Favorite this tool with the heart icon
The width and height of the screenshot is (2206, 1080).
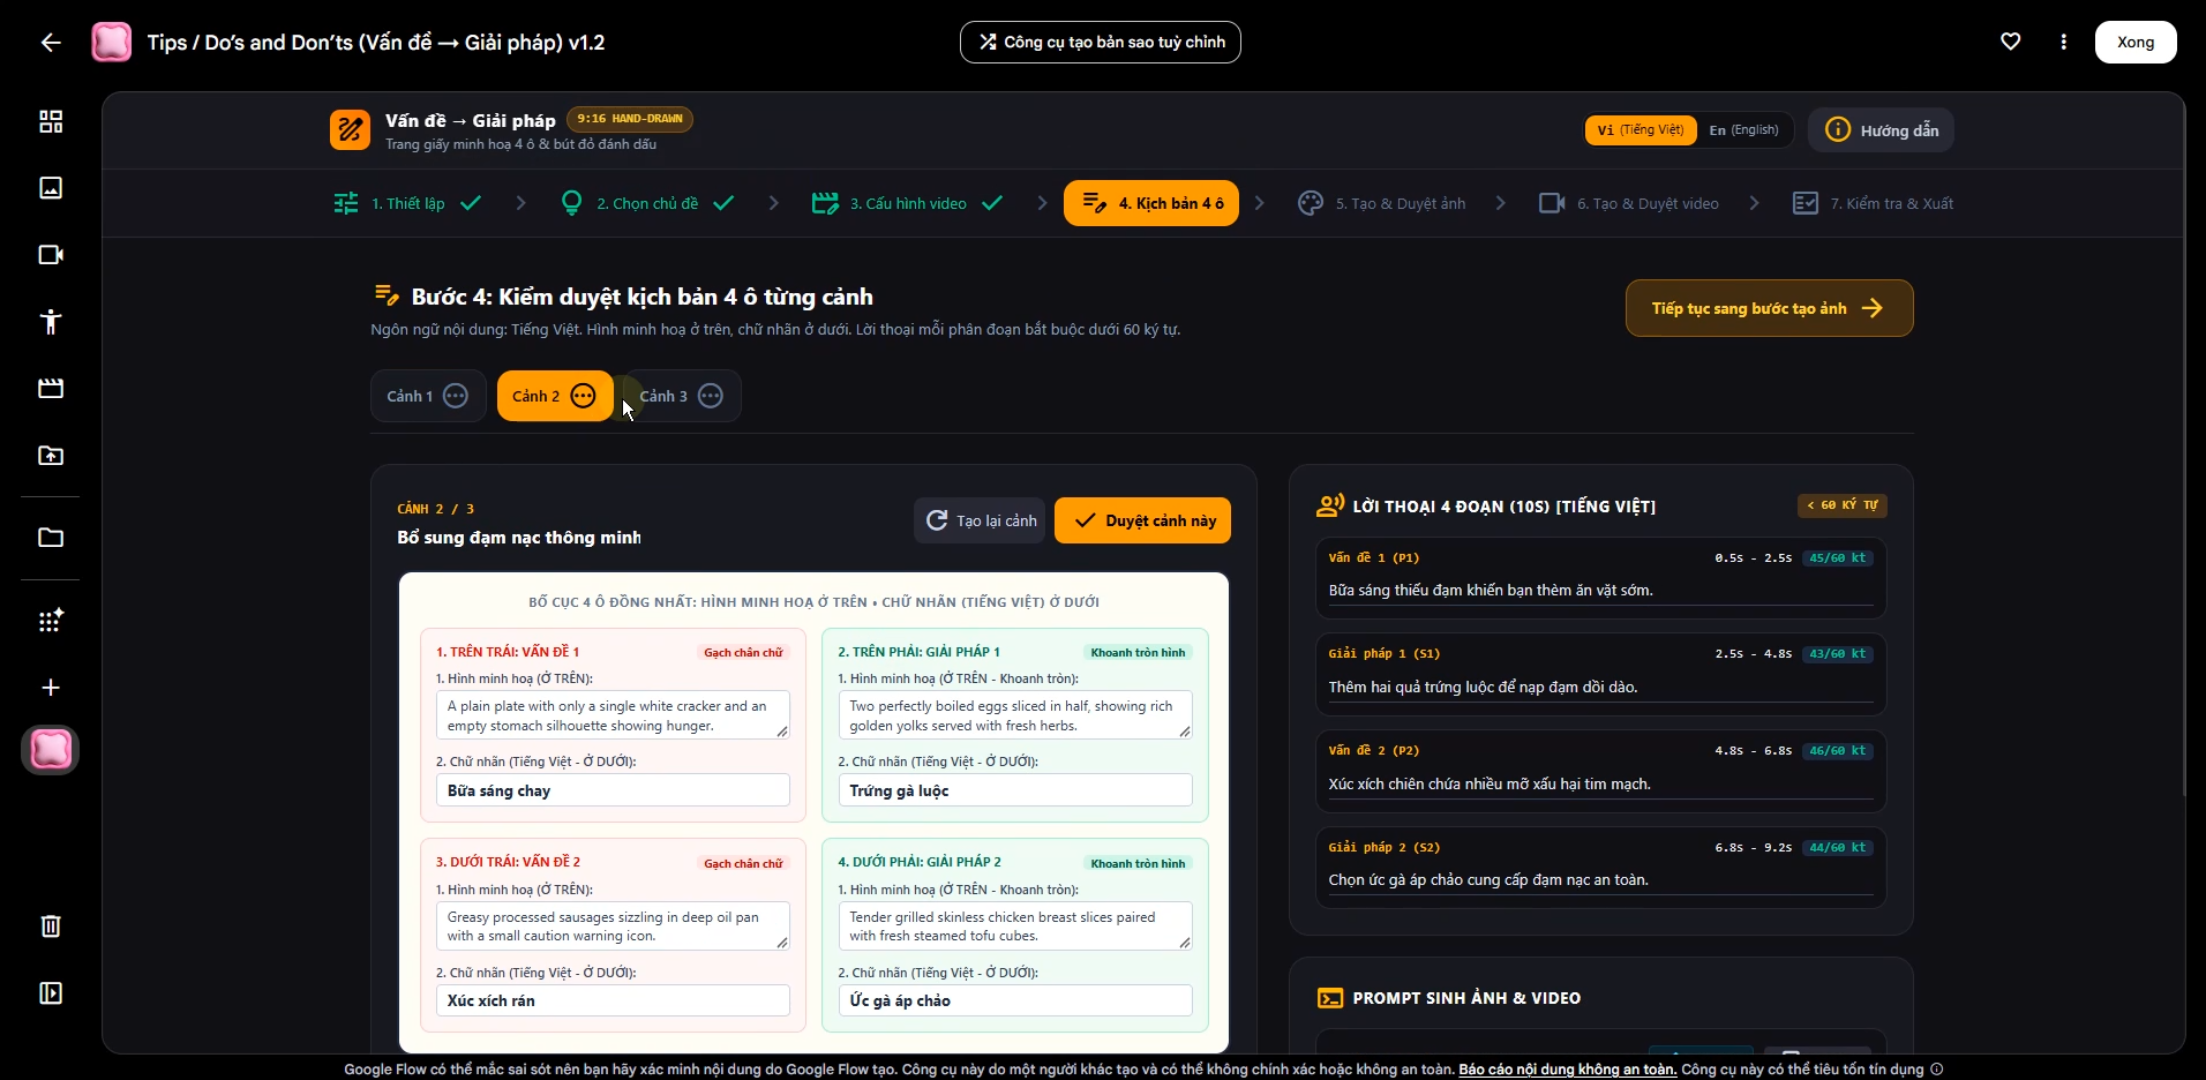pos(2010,42)
